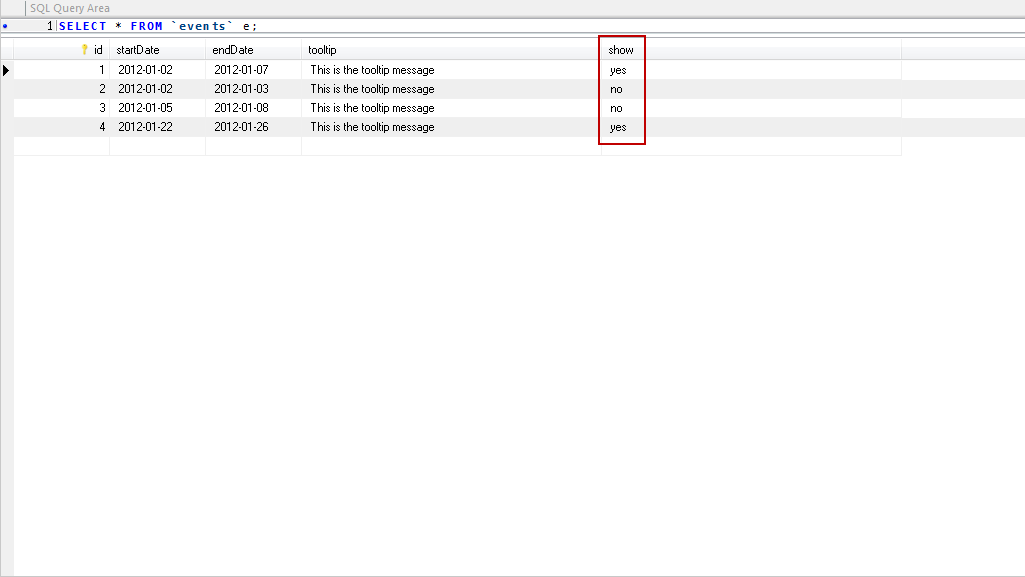Select the SQL Query Area label
Image resolution: width=1025 pixels, height=577 pixels.
tap(70, 8)
